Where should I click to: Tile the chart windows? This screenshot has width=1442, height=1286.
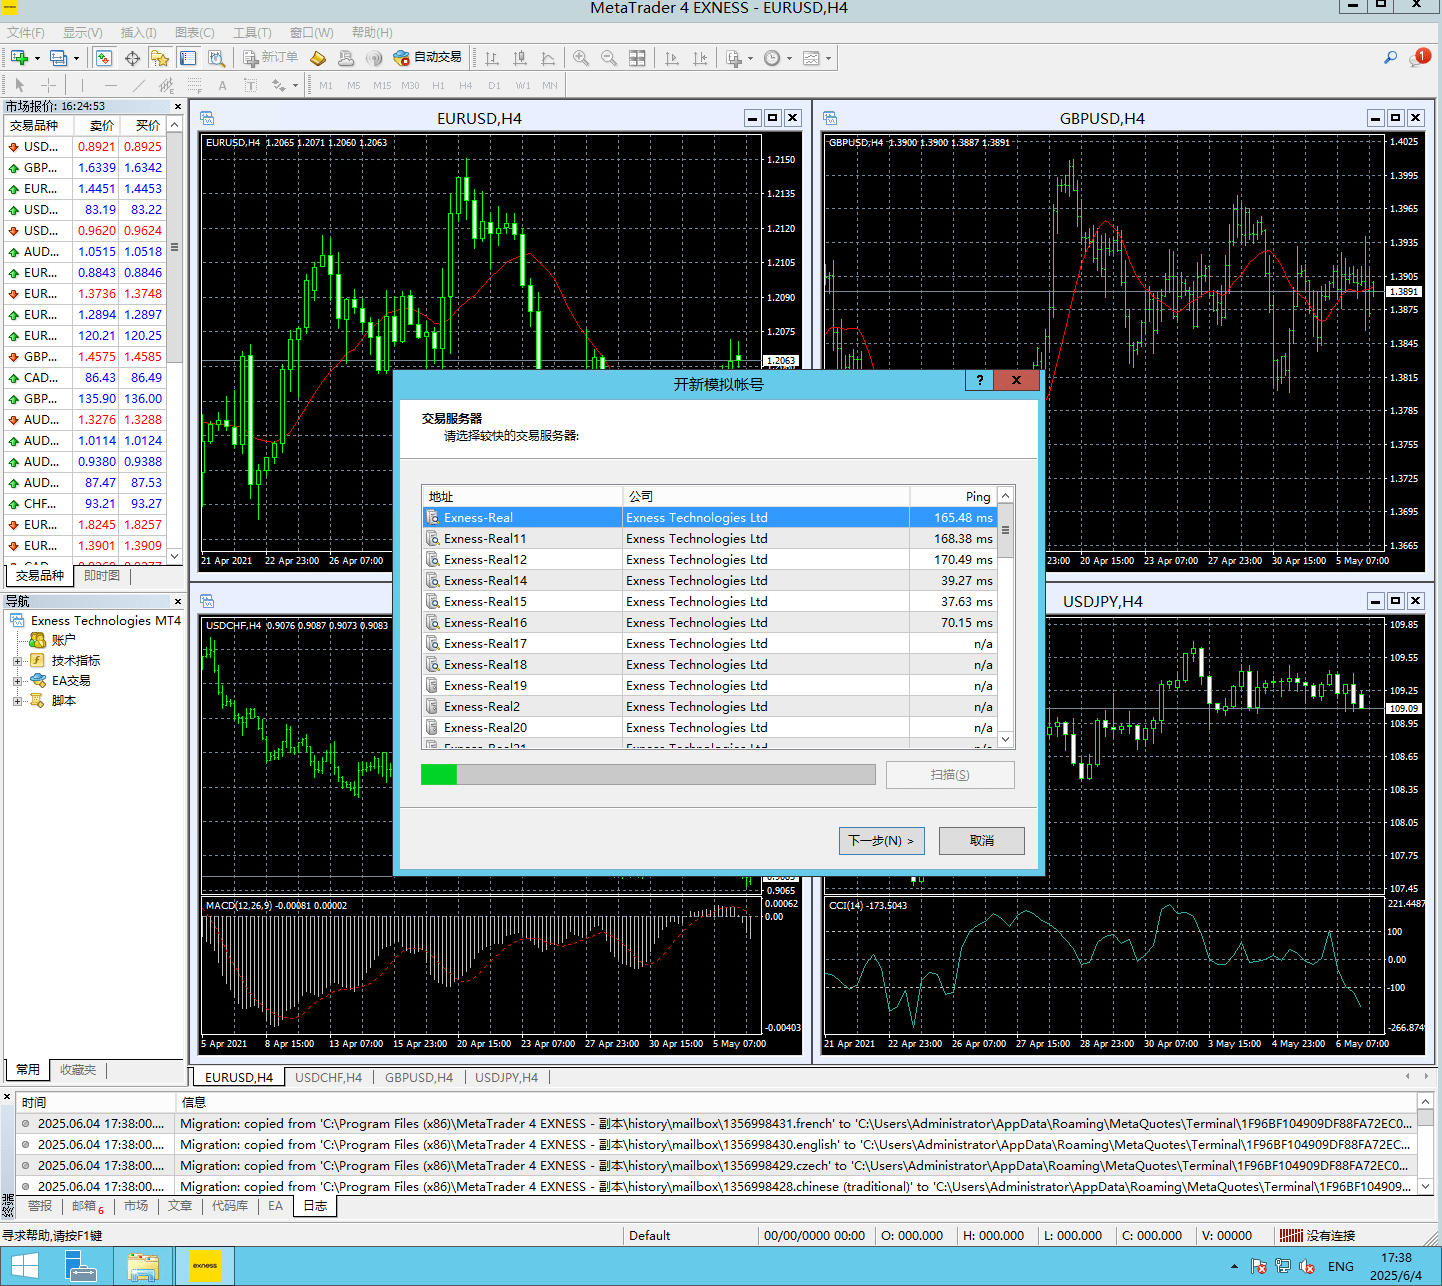(637, 58)
